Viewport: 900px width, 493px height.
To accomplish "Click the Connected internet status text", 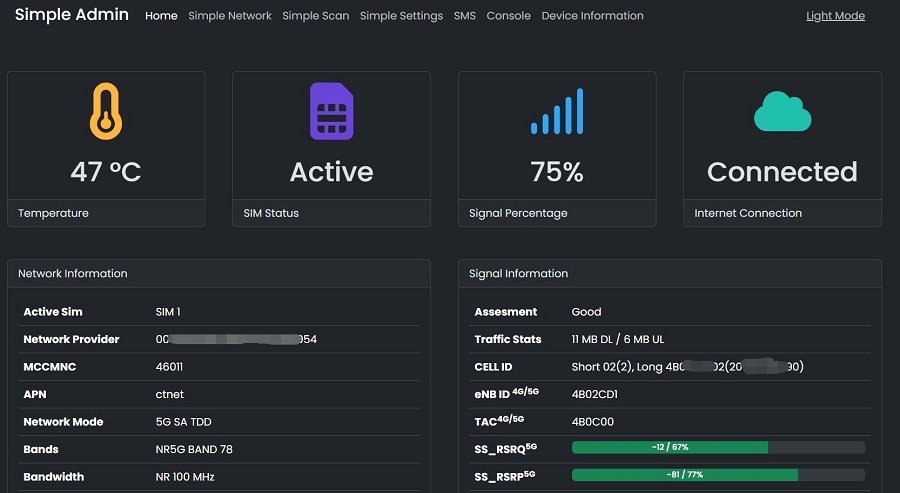I will (x=782, y=172).
